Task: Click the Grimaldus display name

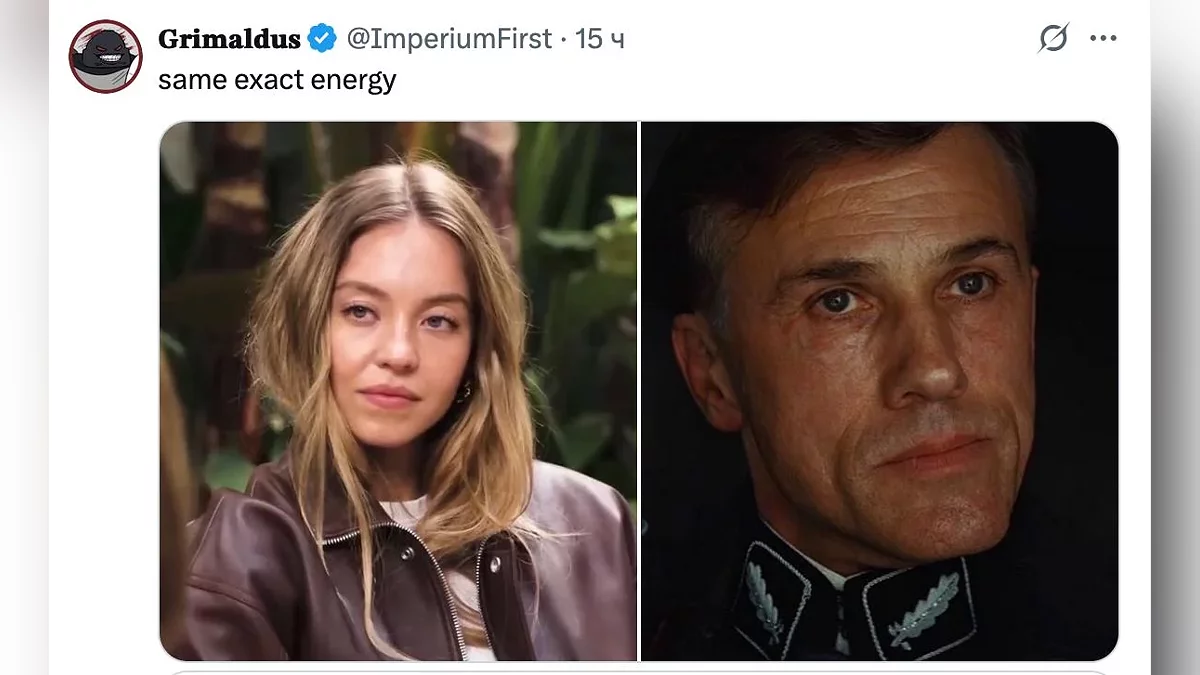Action: point(229,39)
